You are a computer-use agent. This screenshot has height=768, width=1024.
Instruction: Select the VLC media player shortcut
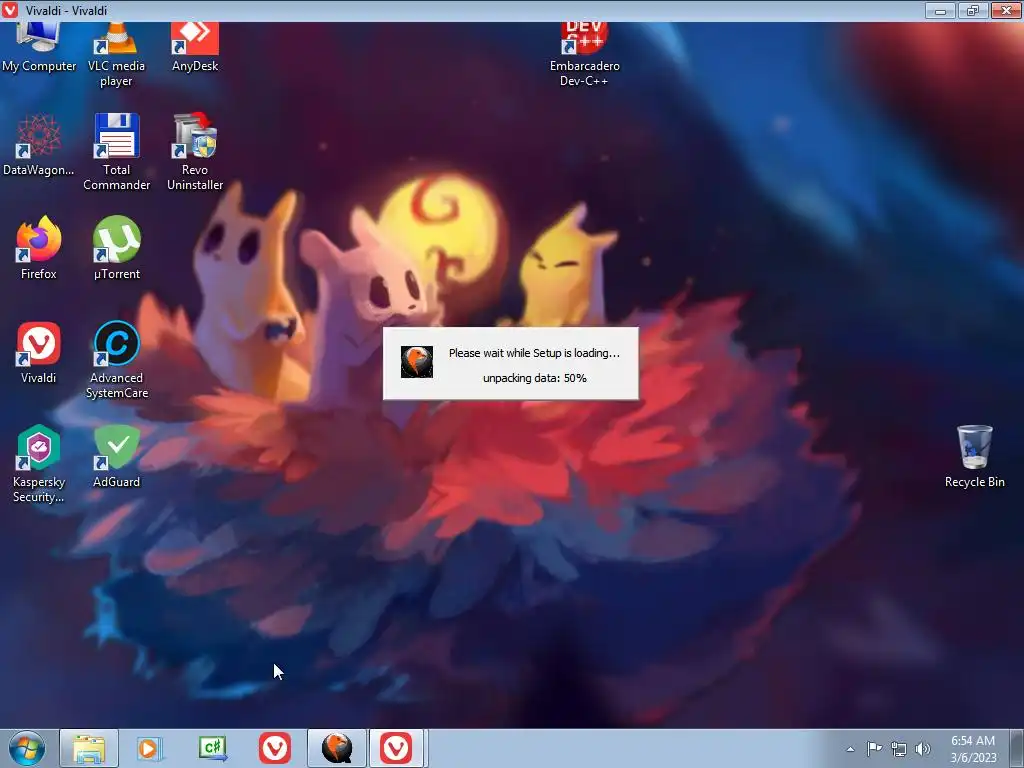tap(116, 56)
